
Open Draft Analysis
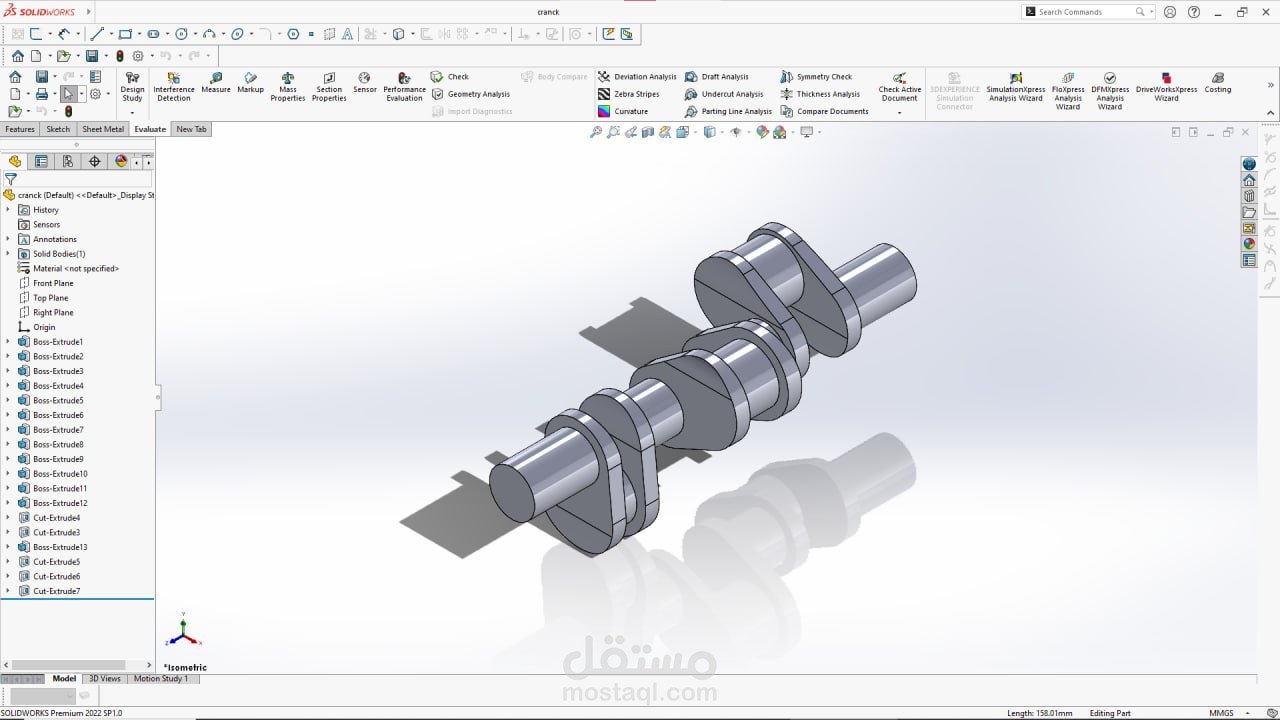tap(717, 77)
